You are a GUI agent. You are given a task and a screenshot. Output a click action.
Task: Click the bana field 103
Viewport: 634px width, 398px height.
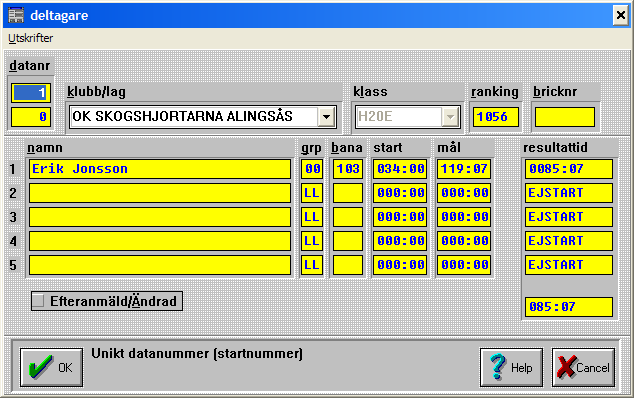coord(348,169)
